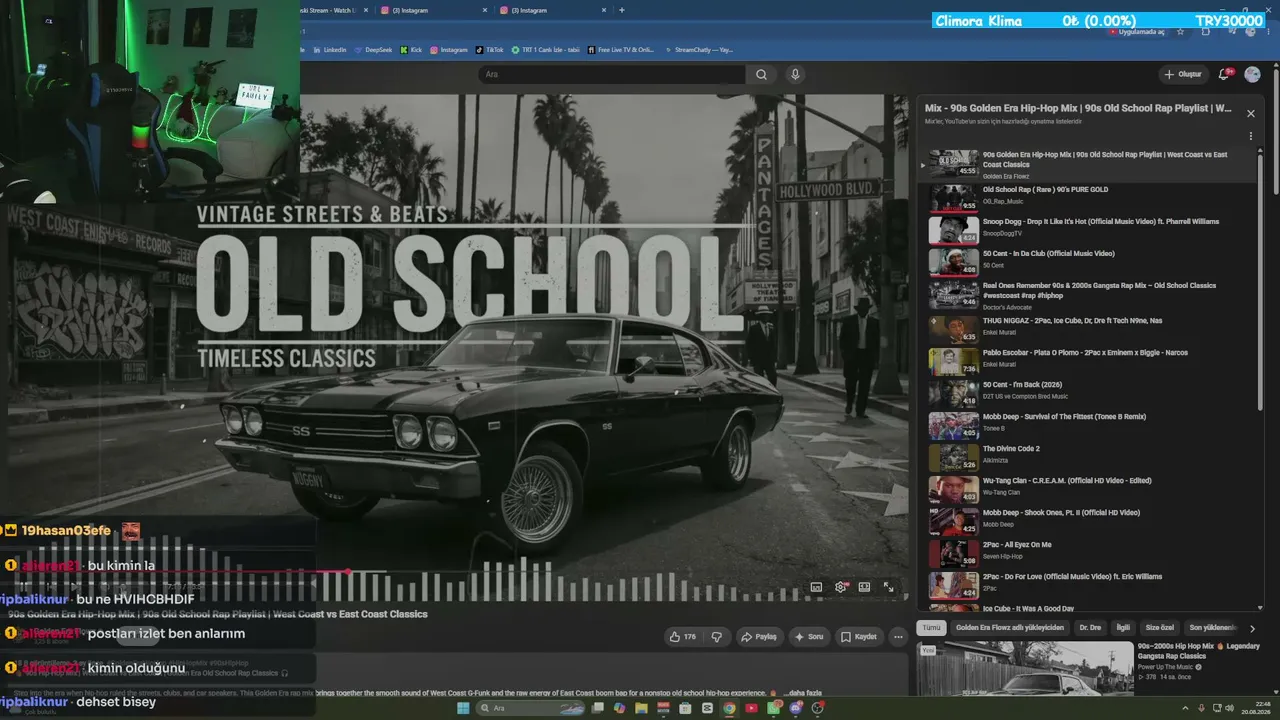This screenshot has width=1280, height=720.
Task: Play Wu-Tang Clan - C.R.E.A.M. from playlist
Action: (x=1089, y=489)
